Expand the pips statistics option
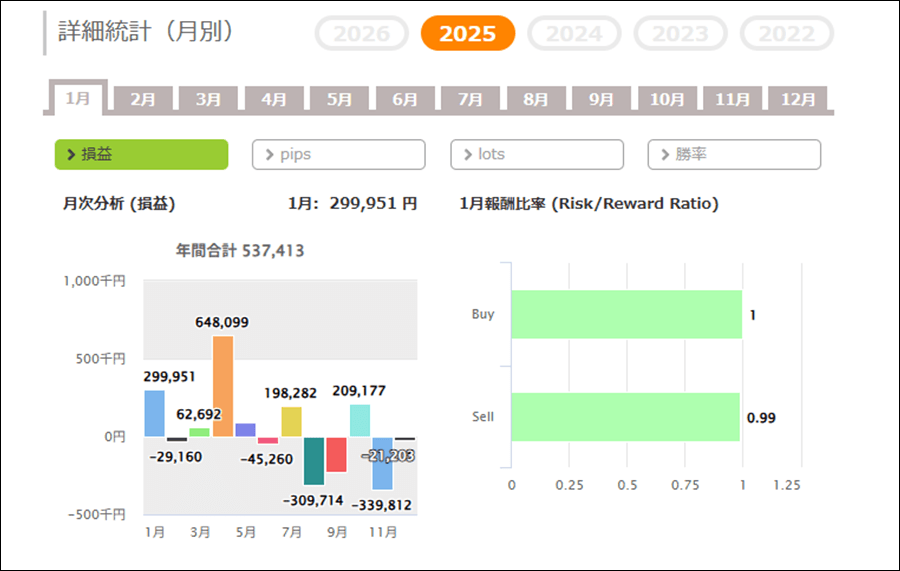 [x=338, y=155]
